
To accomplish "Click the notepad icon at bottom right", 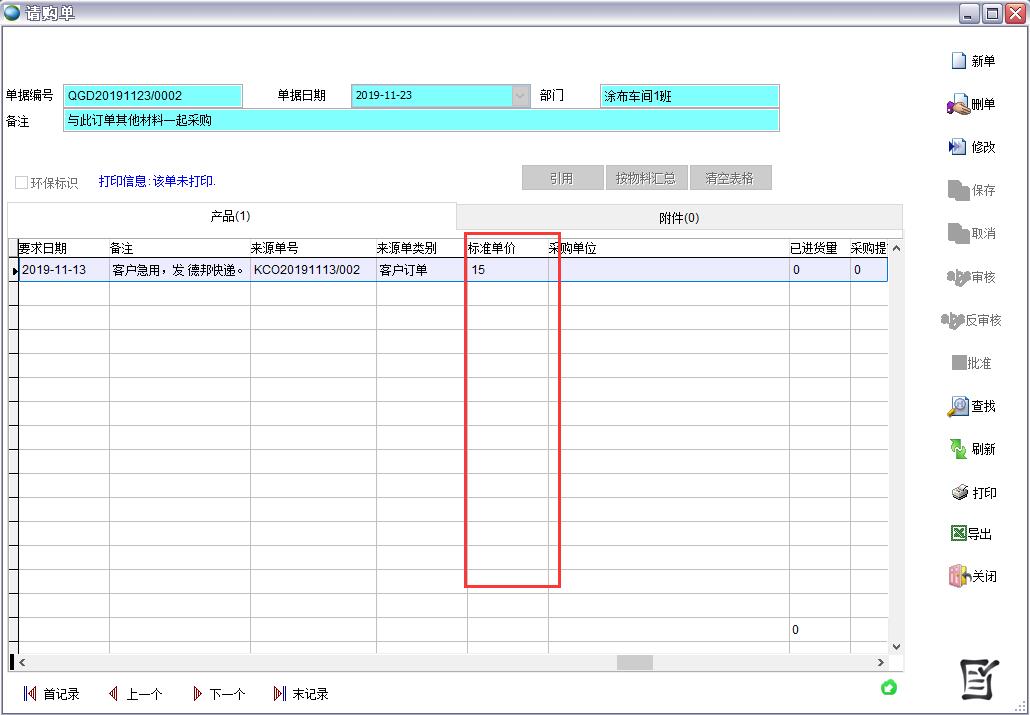I will click(x=979, y=680).
